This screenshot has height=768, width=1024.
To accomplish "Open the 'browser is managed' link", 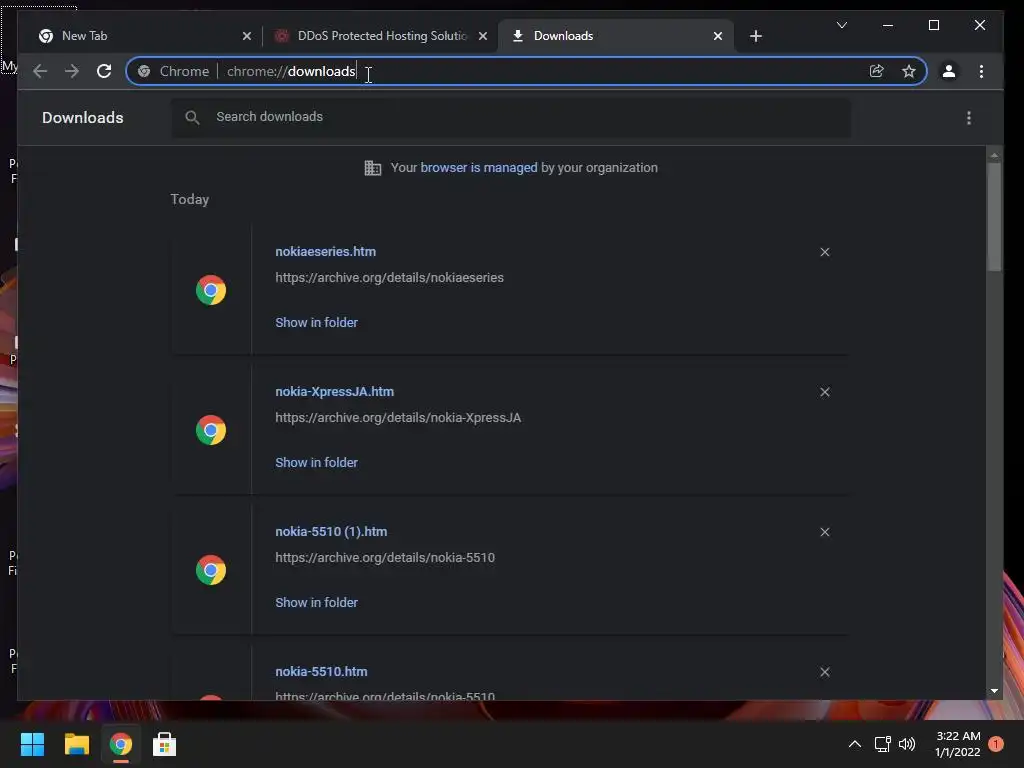I will (479, 168).
